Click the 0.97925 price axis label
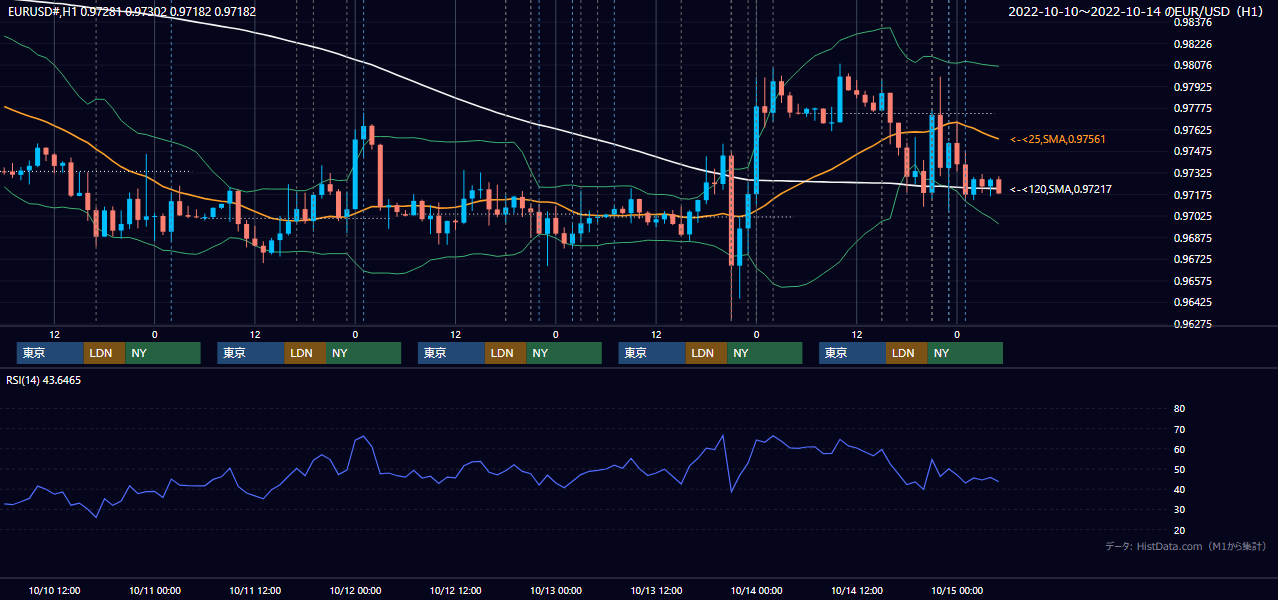The height and width of the screenshot is (600, 1278). 1193,87
